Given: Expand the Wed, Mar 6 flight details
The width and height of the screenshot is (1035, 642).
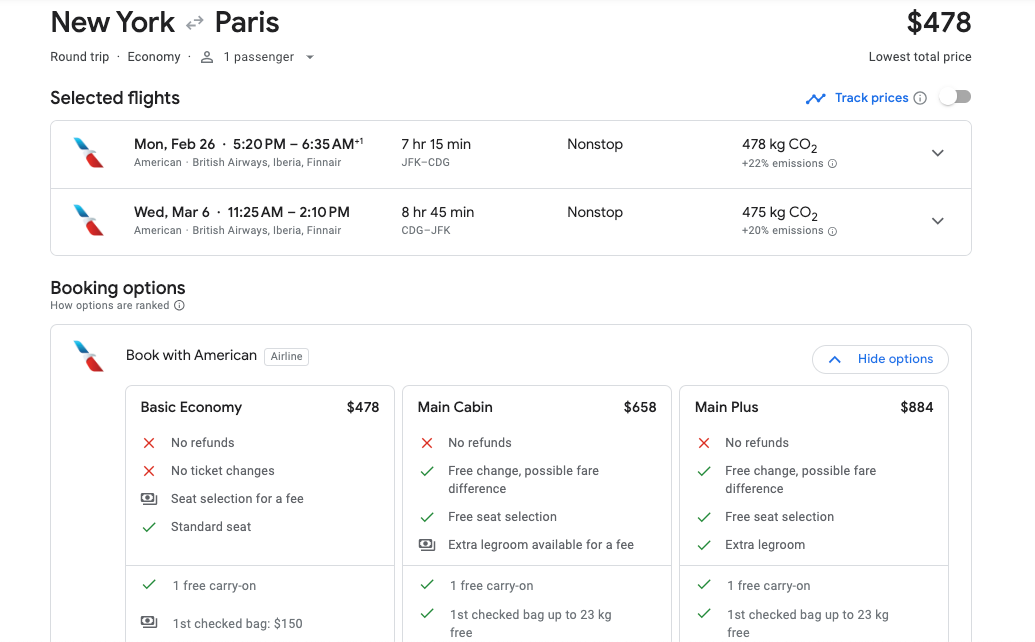Looking at the screenshot, I should pos(937,221).
